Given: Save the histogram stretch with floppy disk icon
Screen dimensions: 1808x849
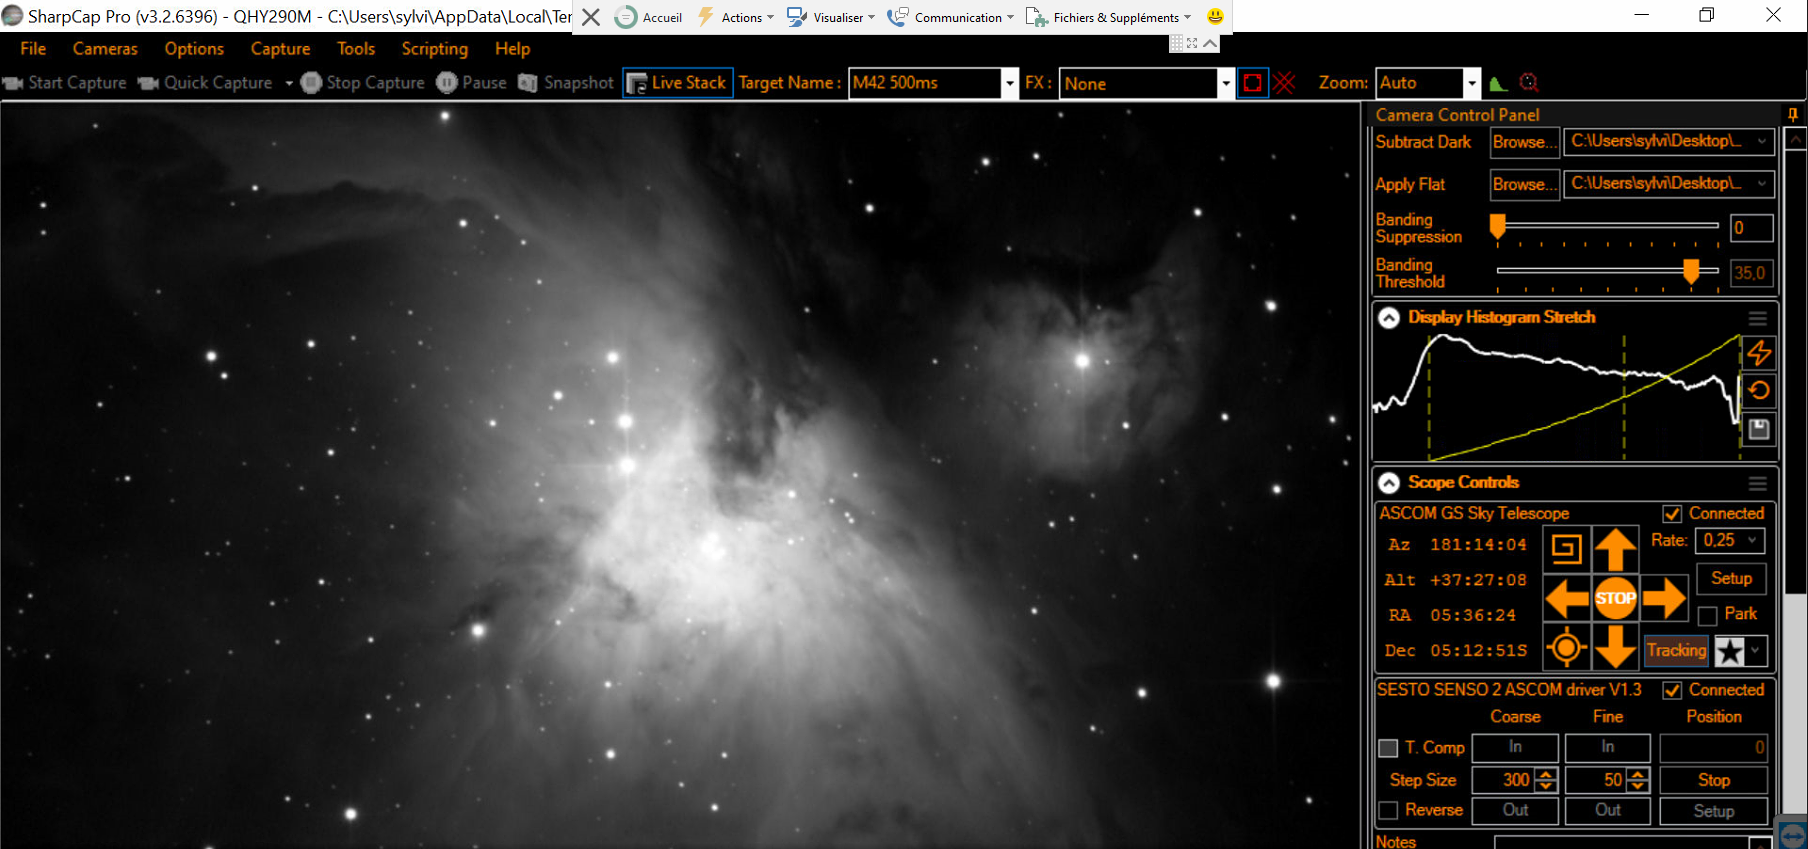Looking at the screenshot, I should pyautogui.click(x=1759, y=429).
